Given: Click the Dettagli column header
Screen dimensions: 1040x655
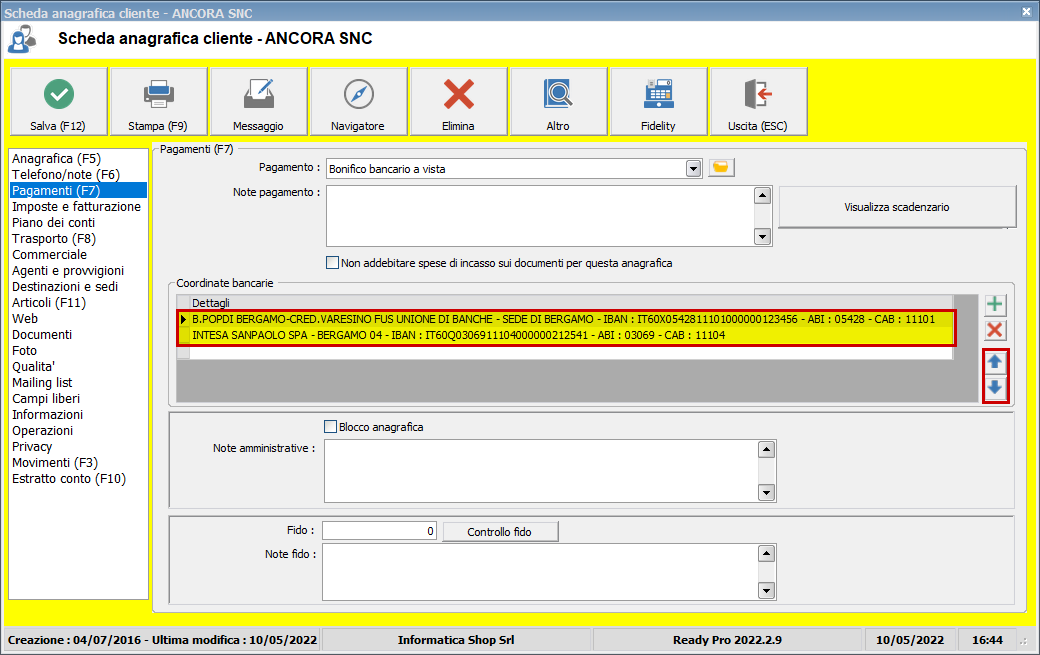Looking at the screenshot, I should [571, 303].
